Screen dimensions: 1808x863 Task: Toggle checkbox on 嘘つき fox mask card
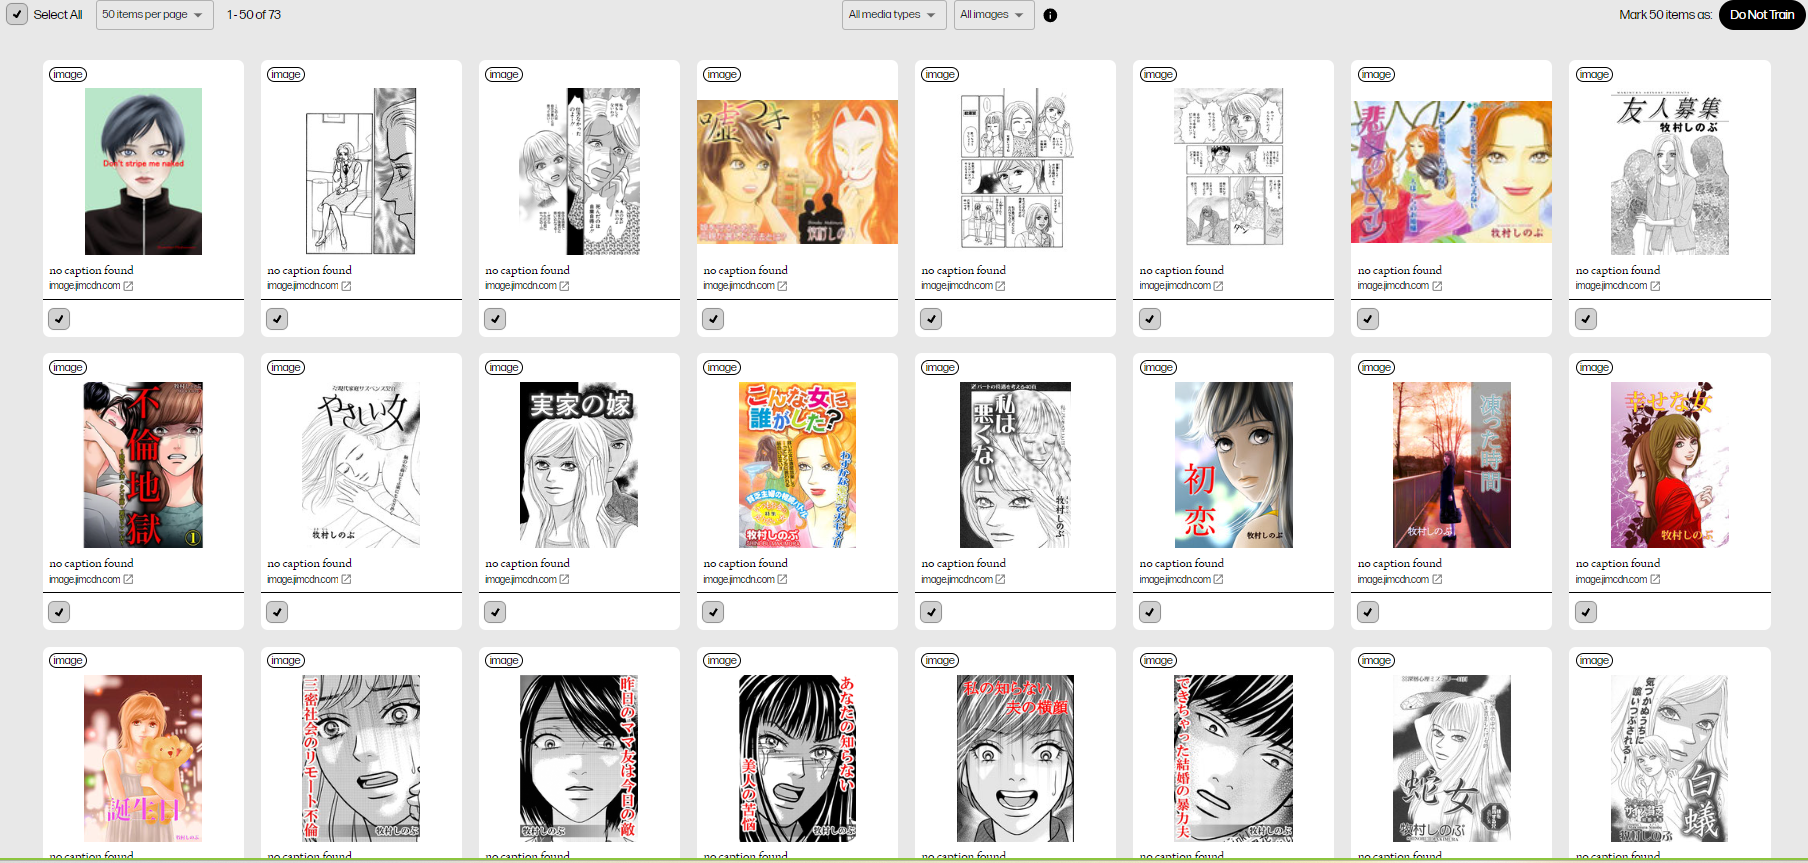713,319
